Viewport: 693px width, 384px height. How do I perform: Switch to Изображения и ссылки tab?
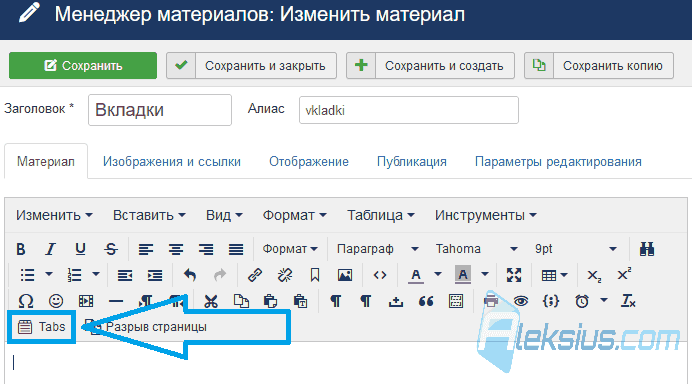tap(172, 162)
